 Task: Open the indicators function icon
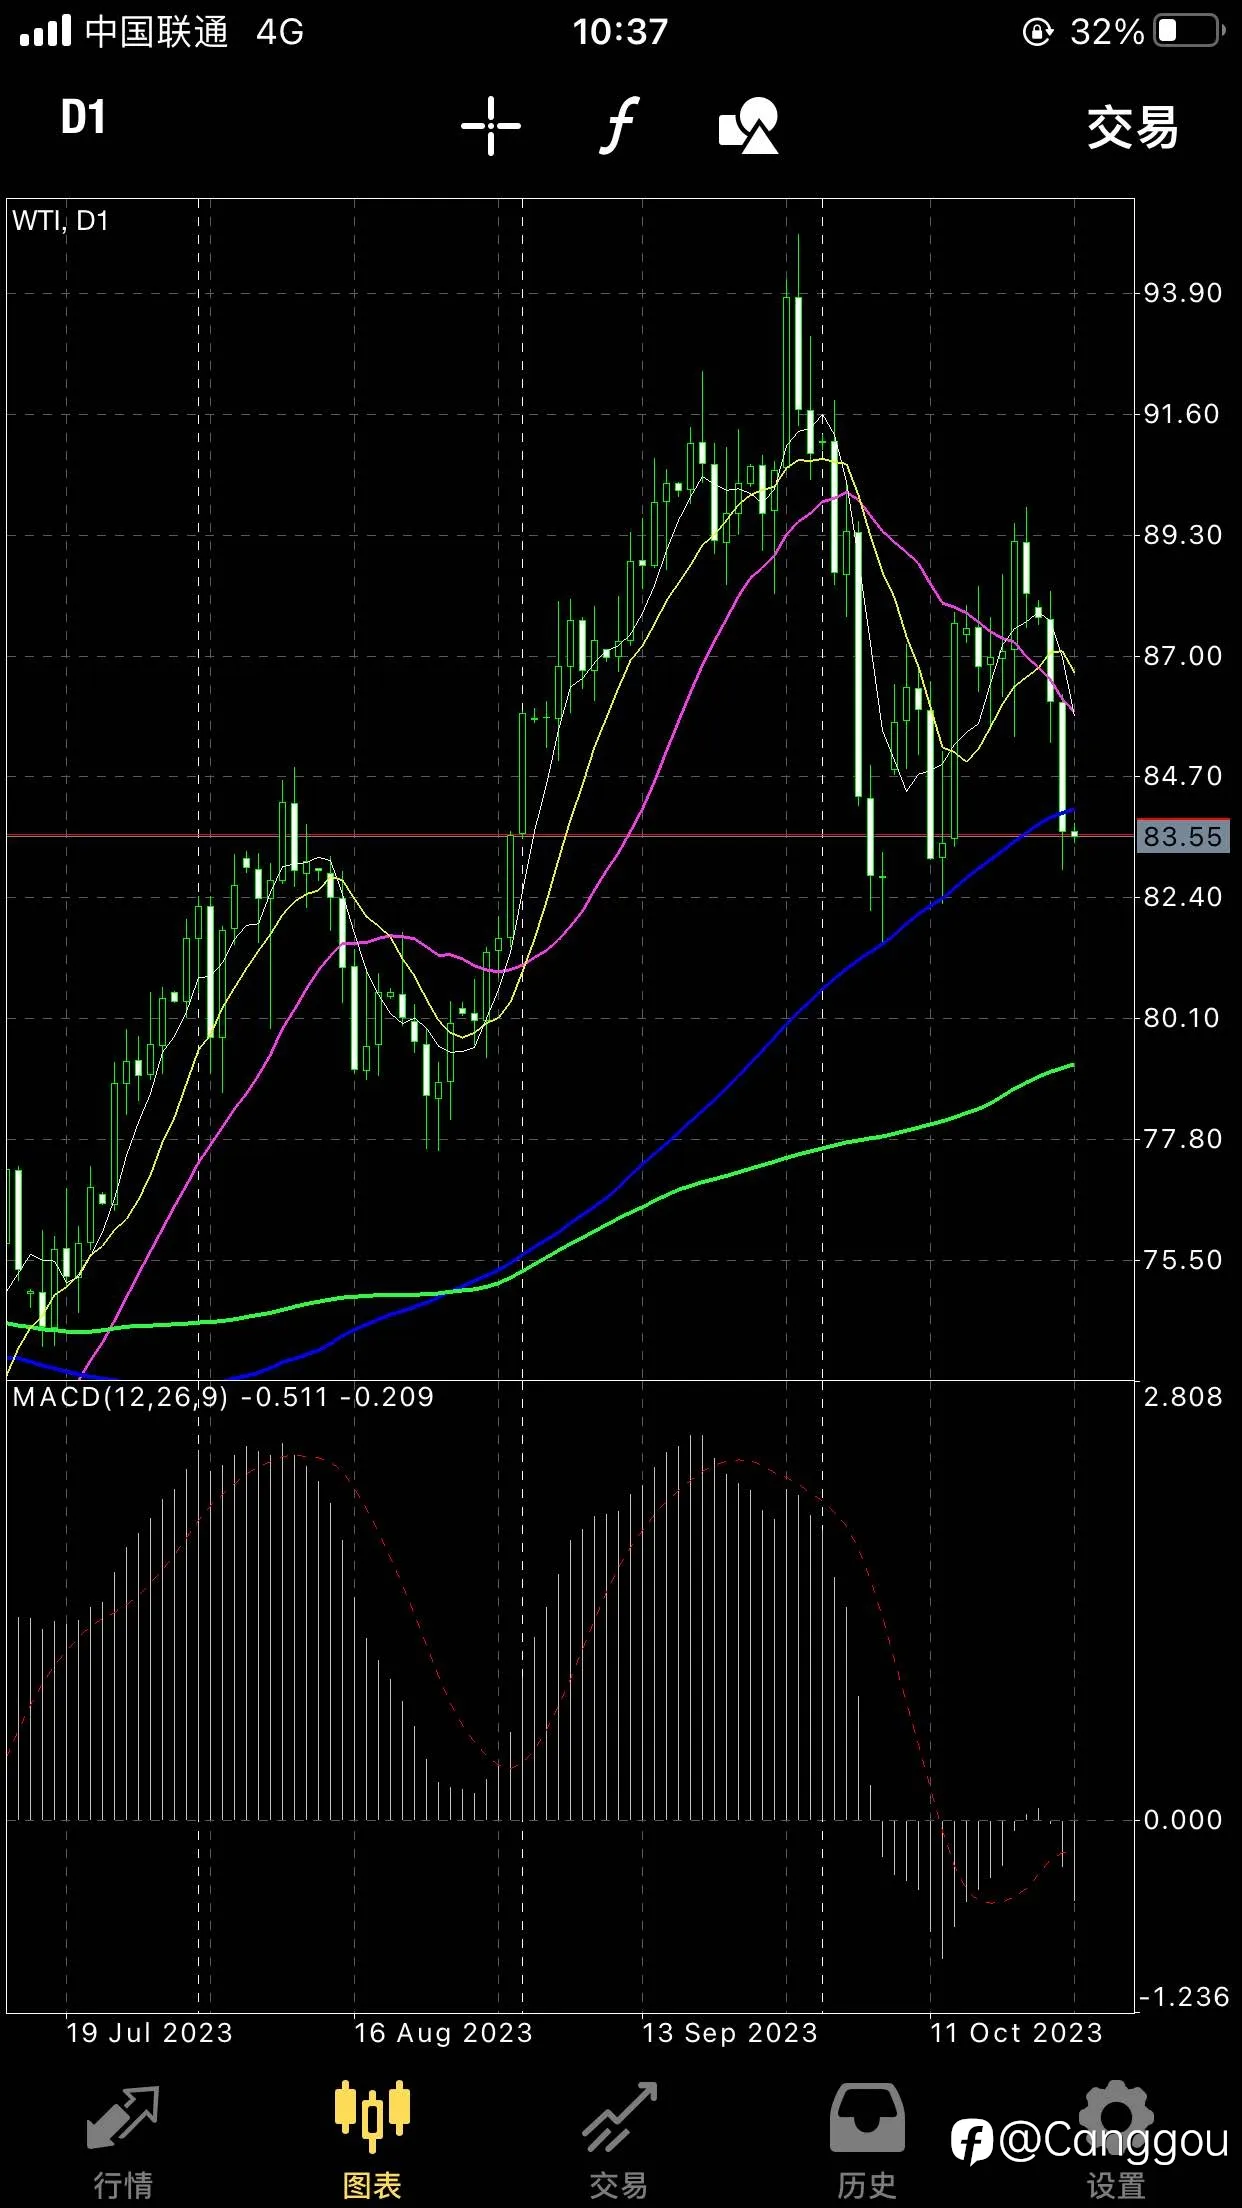620,126
